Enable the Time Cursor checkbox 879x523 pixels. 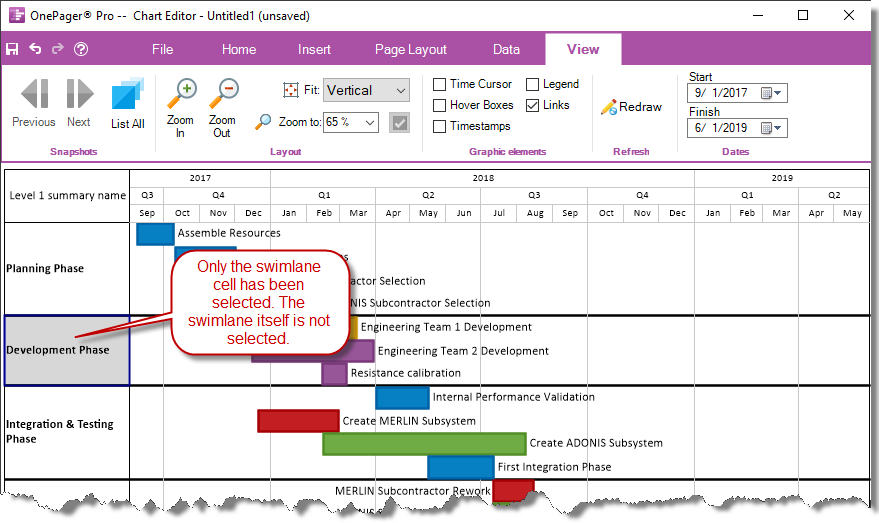440,85
